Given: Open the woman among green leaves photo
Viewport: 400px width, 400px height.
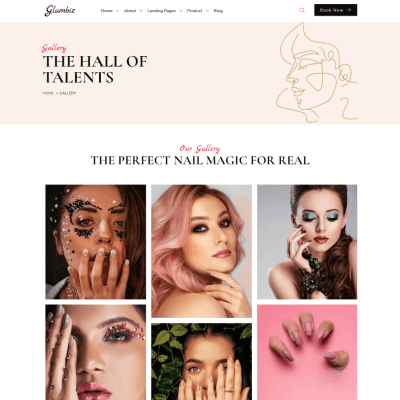Looking at the screenshot, I should 201,361.
